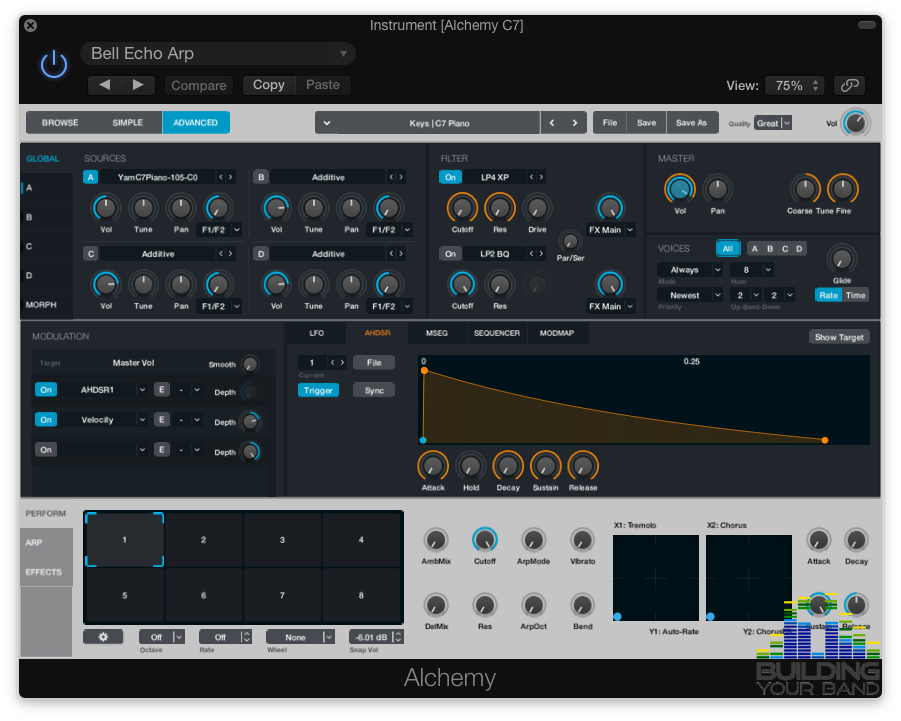Select source D letter icon
Screen dimensions: 901x721
pyautogui.click(x=261, y=253)
